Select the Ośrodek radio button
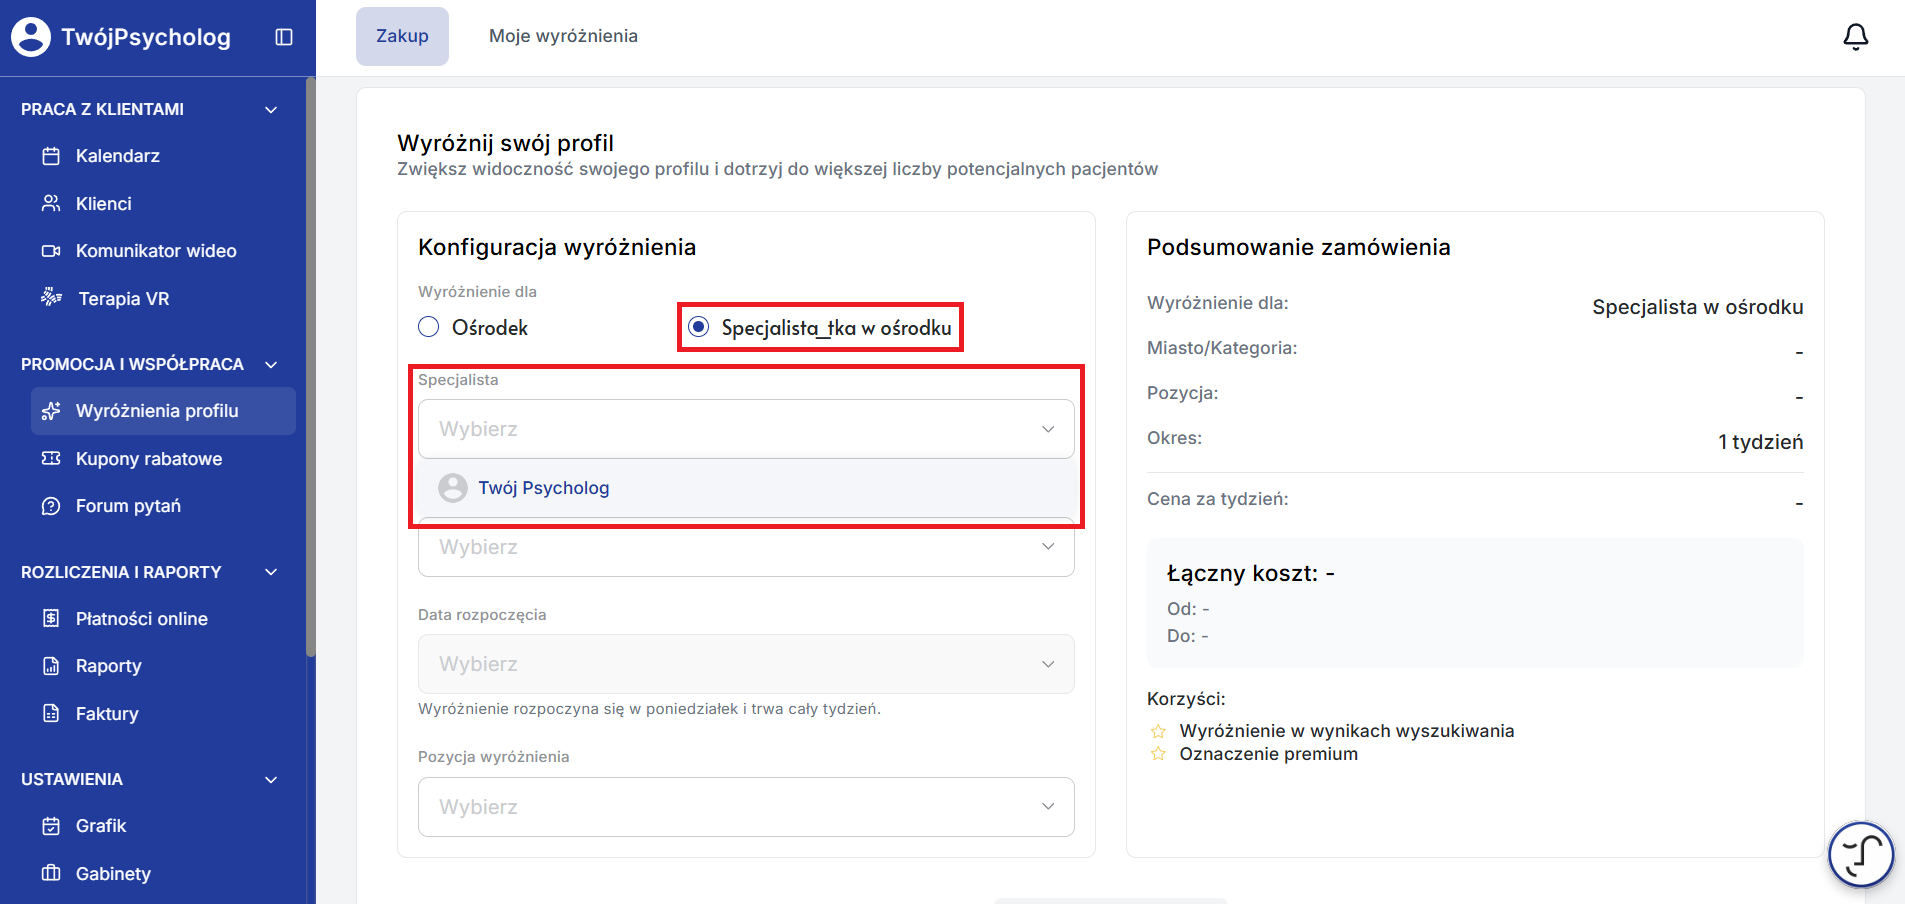The height and width of the screenshot is (904, 1905). pos(429,327)
